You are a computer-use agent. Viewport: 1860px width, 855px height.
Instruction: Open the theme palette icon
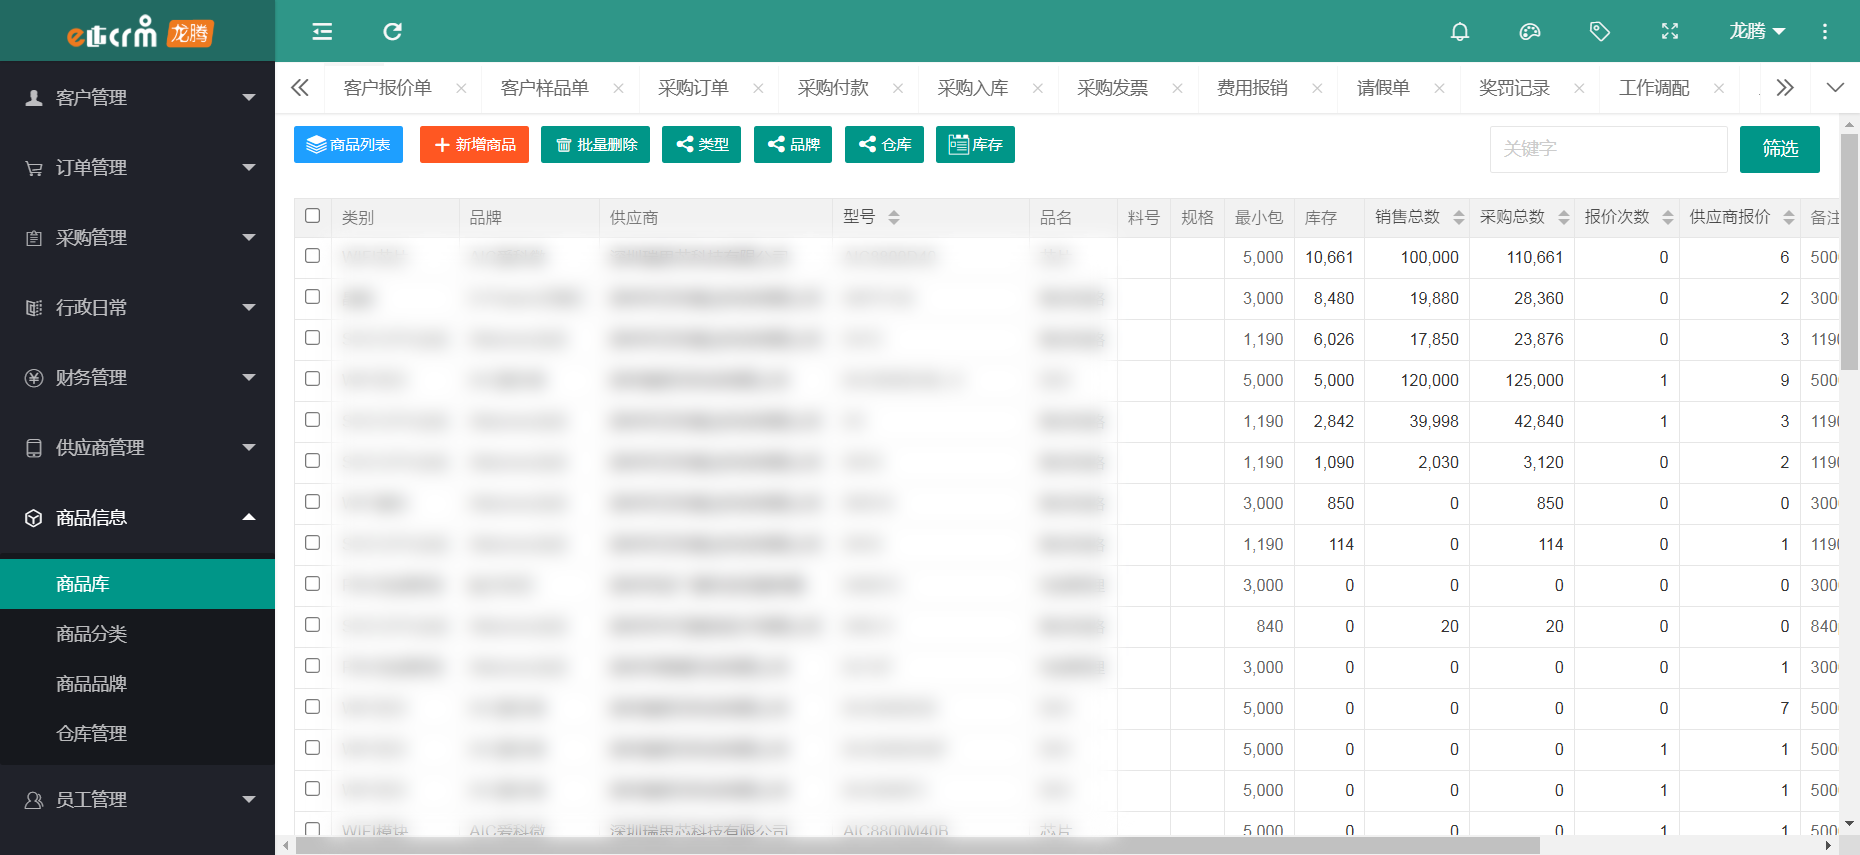pos(1529,32)
